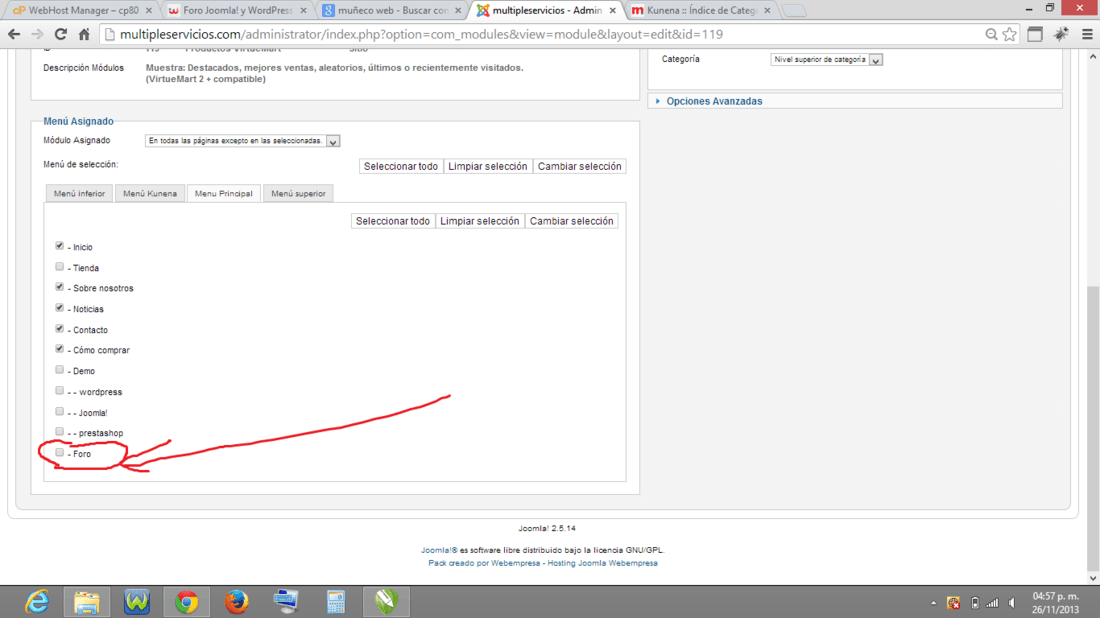Open File Explorer from the taskbar
The width and height of the screenshot is (1100, 618).
click(86, 602)
